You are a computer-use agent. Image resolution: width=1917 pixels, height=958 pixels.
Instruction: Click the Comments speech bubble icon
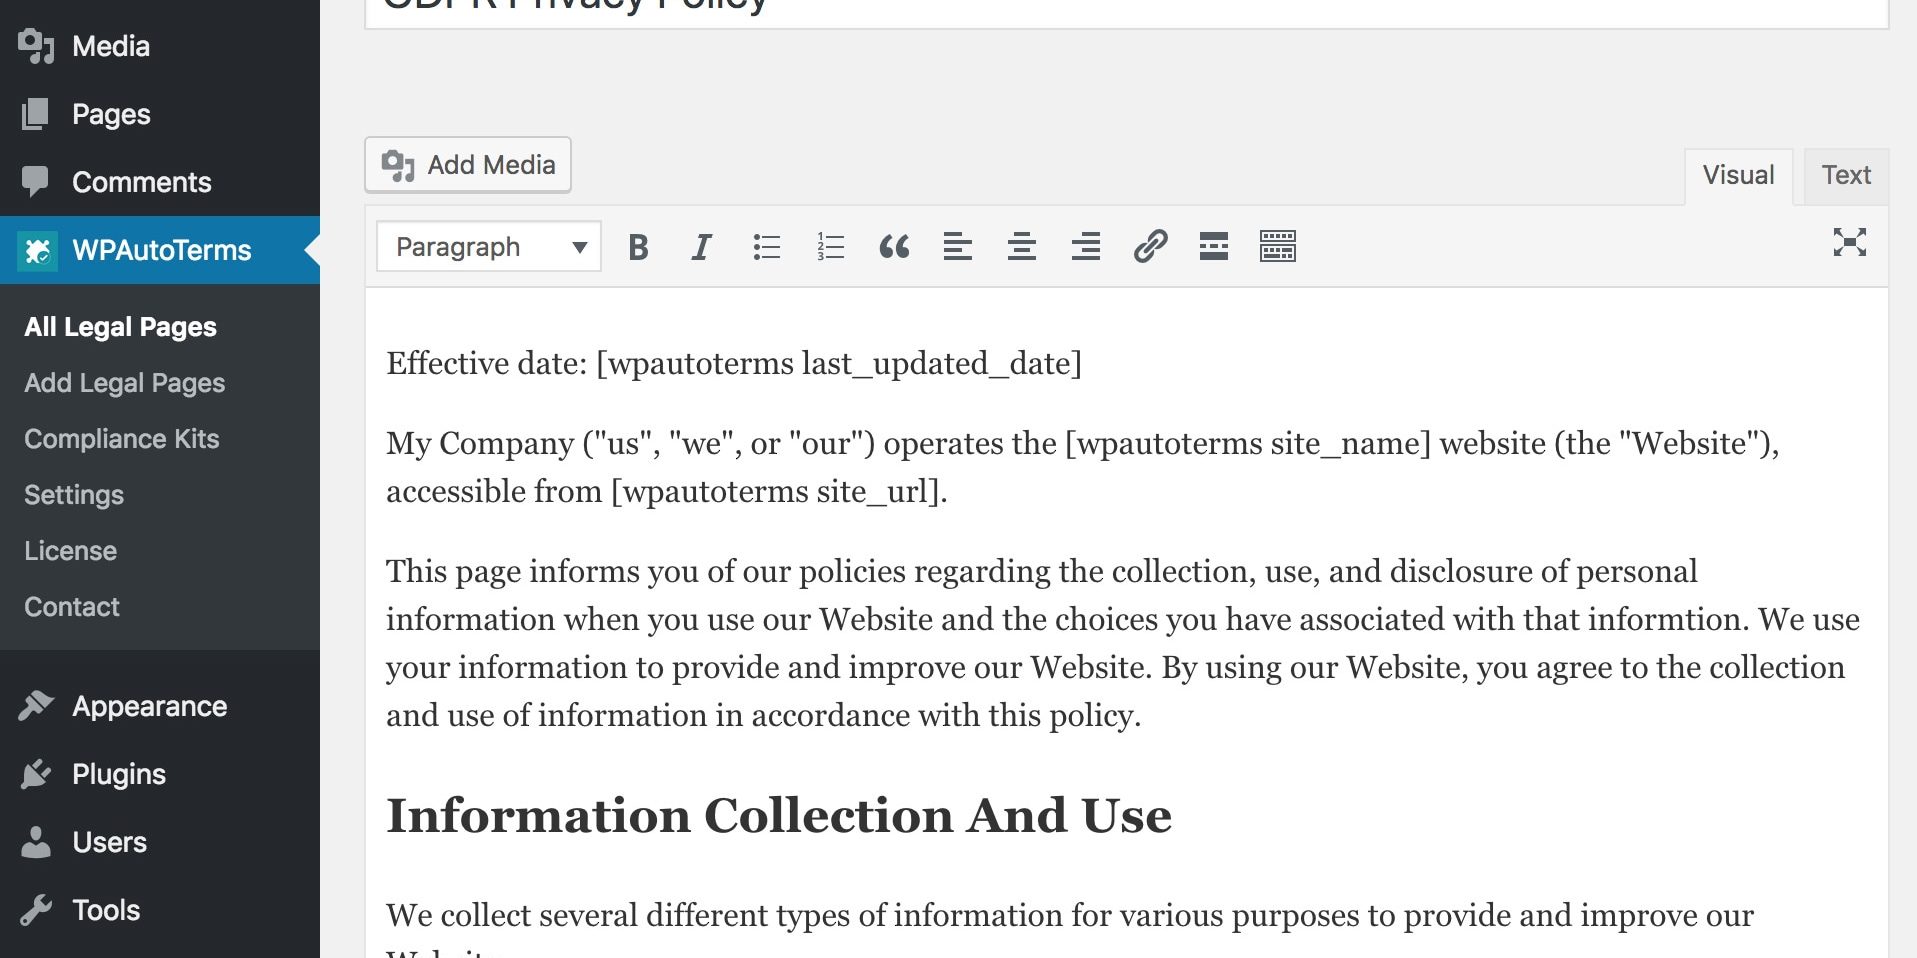[x=35, y=182]
